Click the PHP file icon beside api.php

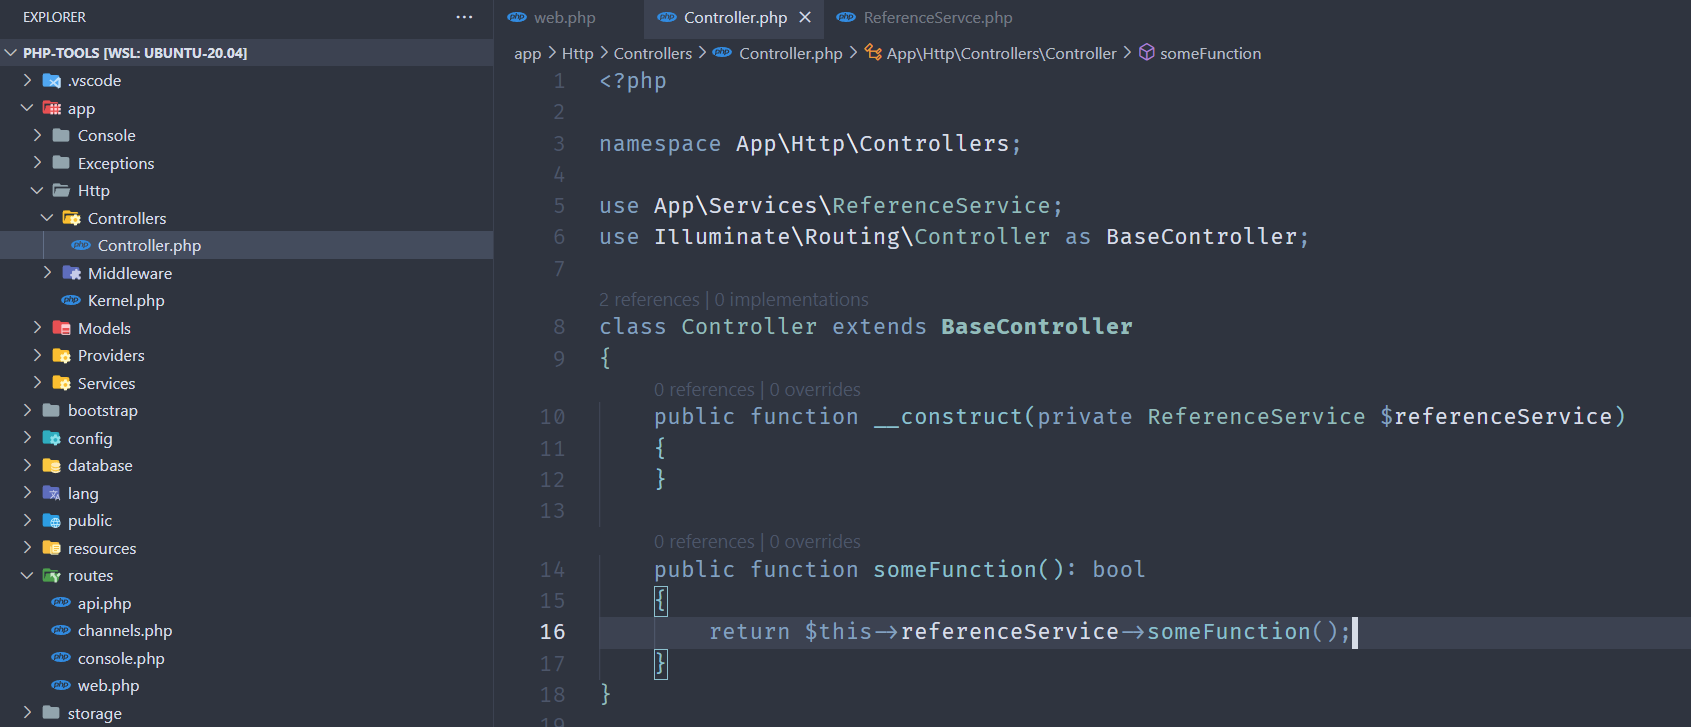point(61,603)
